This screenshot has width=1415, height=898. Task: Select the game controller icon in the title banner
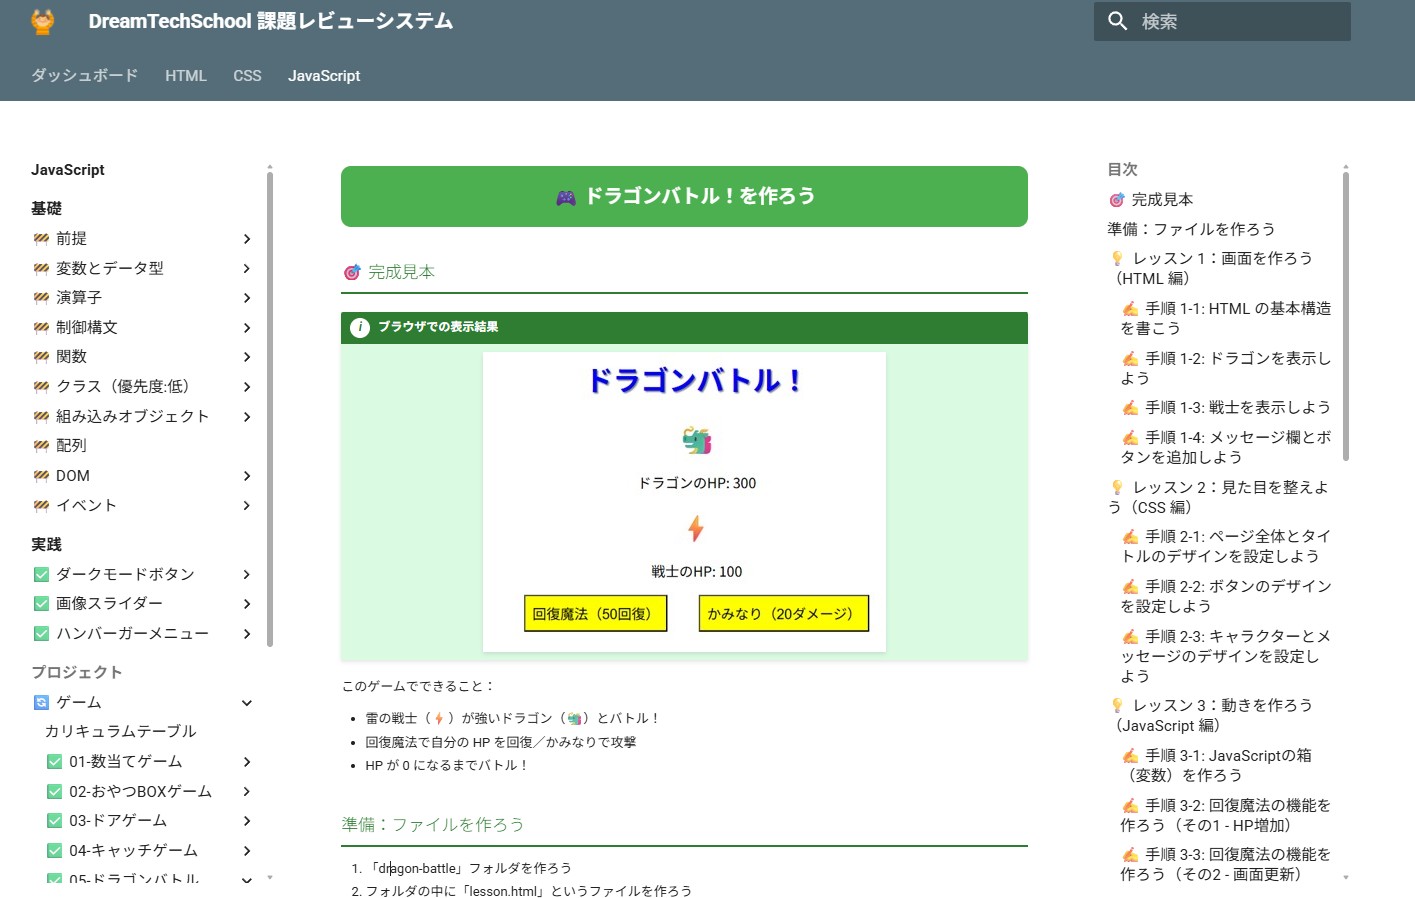coord(566,196)
